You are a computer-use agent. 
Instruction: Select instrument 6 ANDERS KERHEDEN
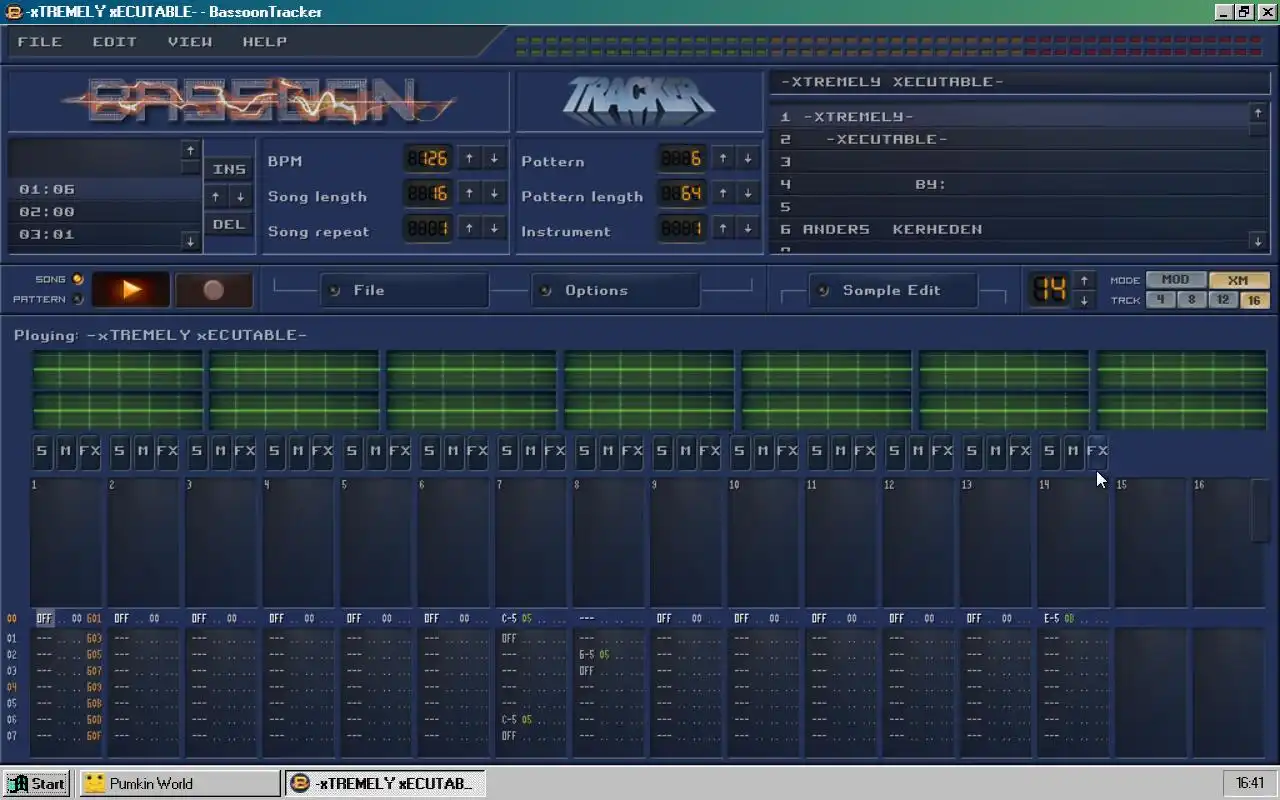coord(1009,229)
